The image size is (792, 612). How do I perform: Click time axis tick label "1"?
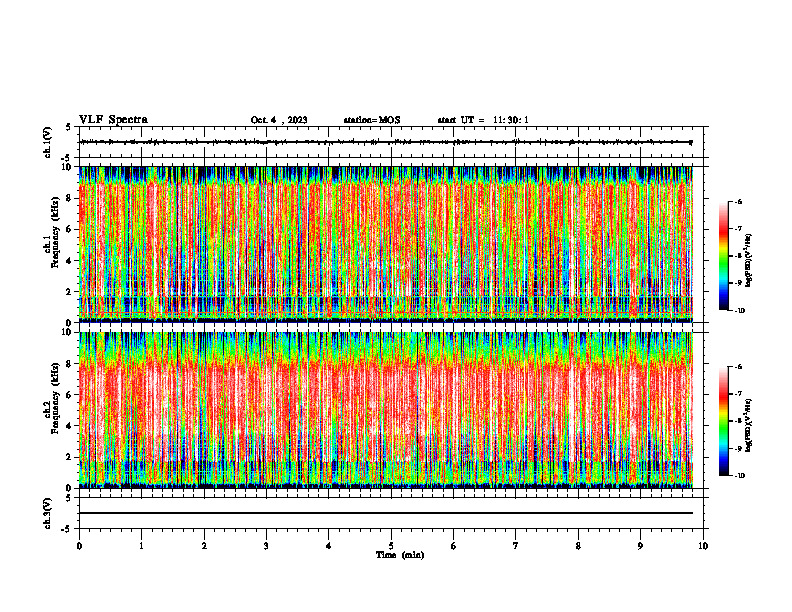(141, 546)
